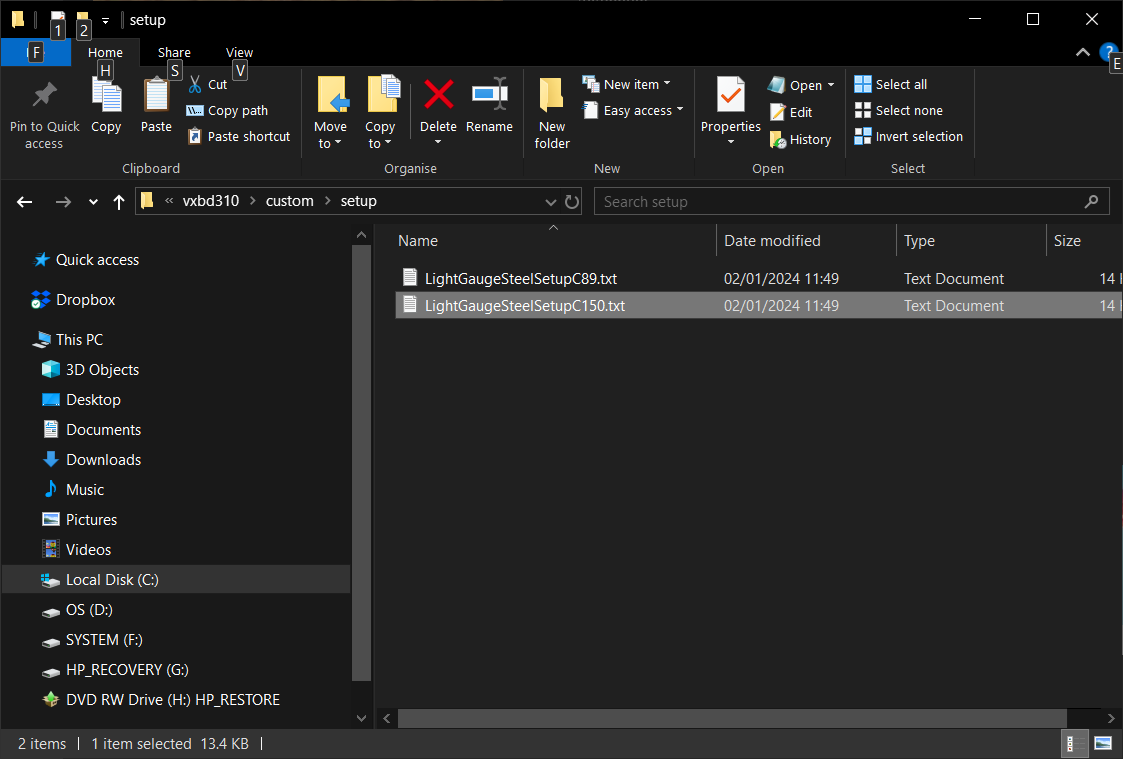Click the horizontal scrollbar in file list
This screenshot has height=759, width=1123.
(x=732, y=718)
